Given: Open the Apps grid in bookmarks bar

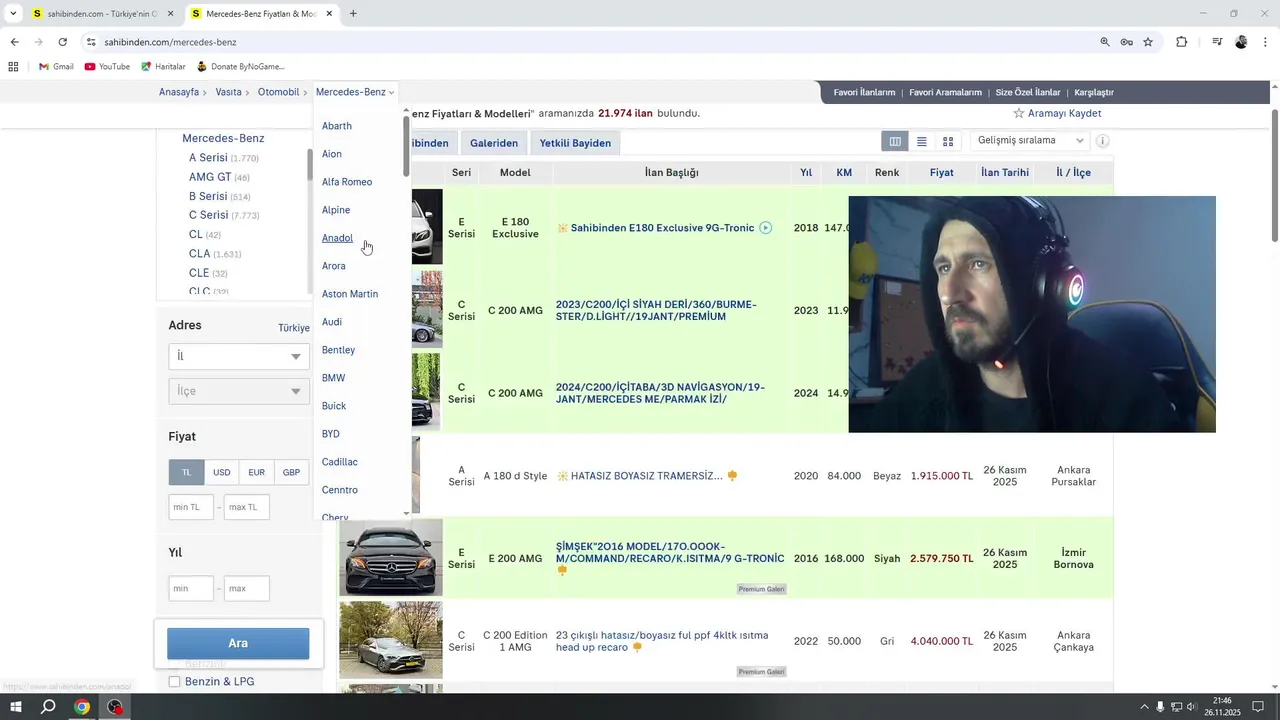Looking at the screenshot, I should pyautogui.click(x=13, y=67).
